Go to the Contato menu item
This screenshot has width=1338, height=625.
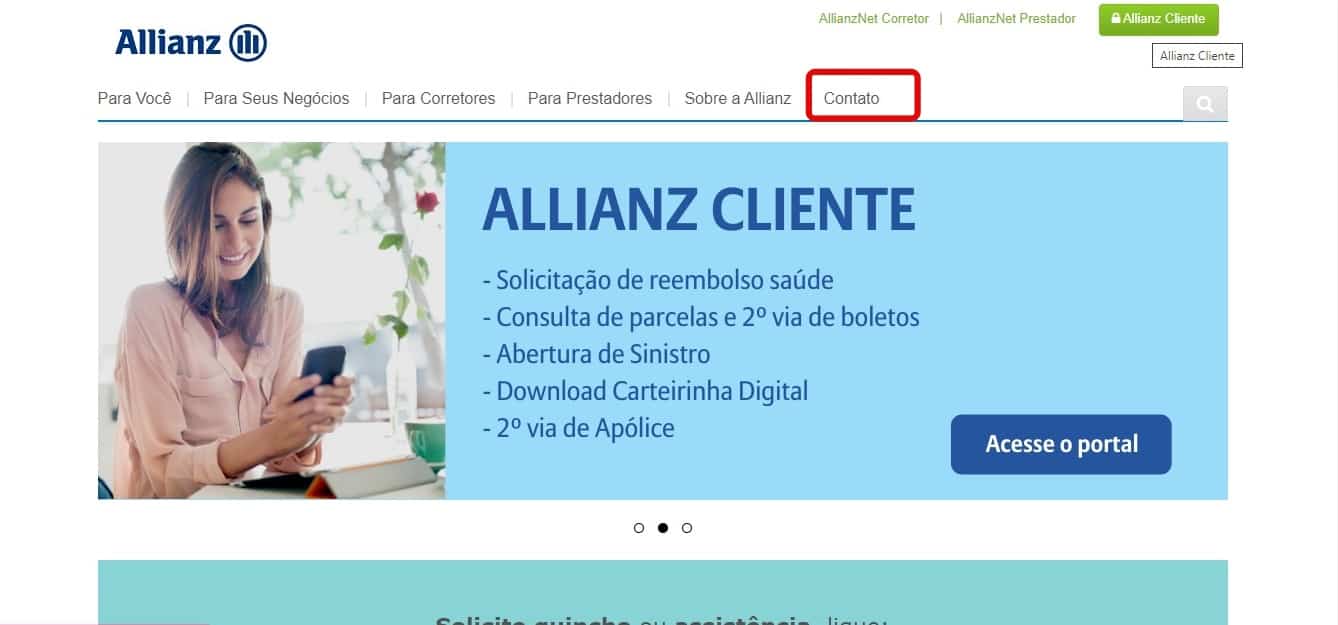pos(852,99)
